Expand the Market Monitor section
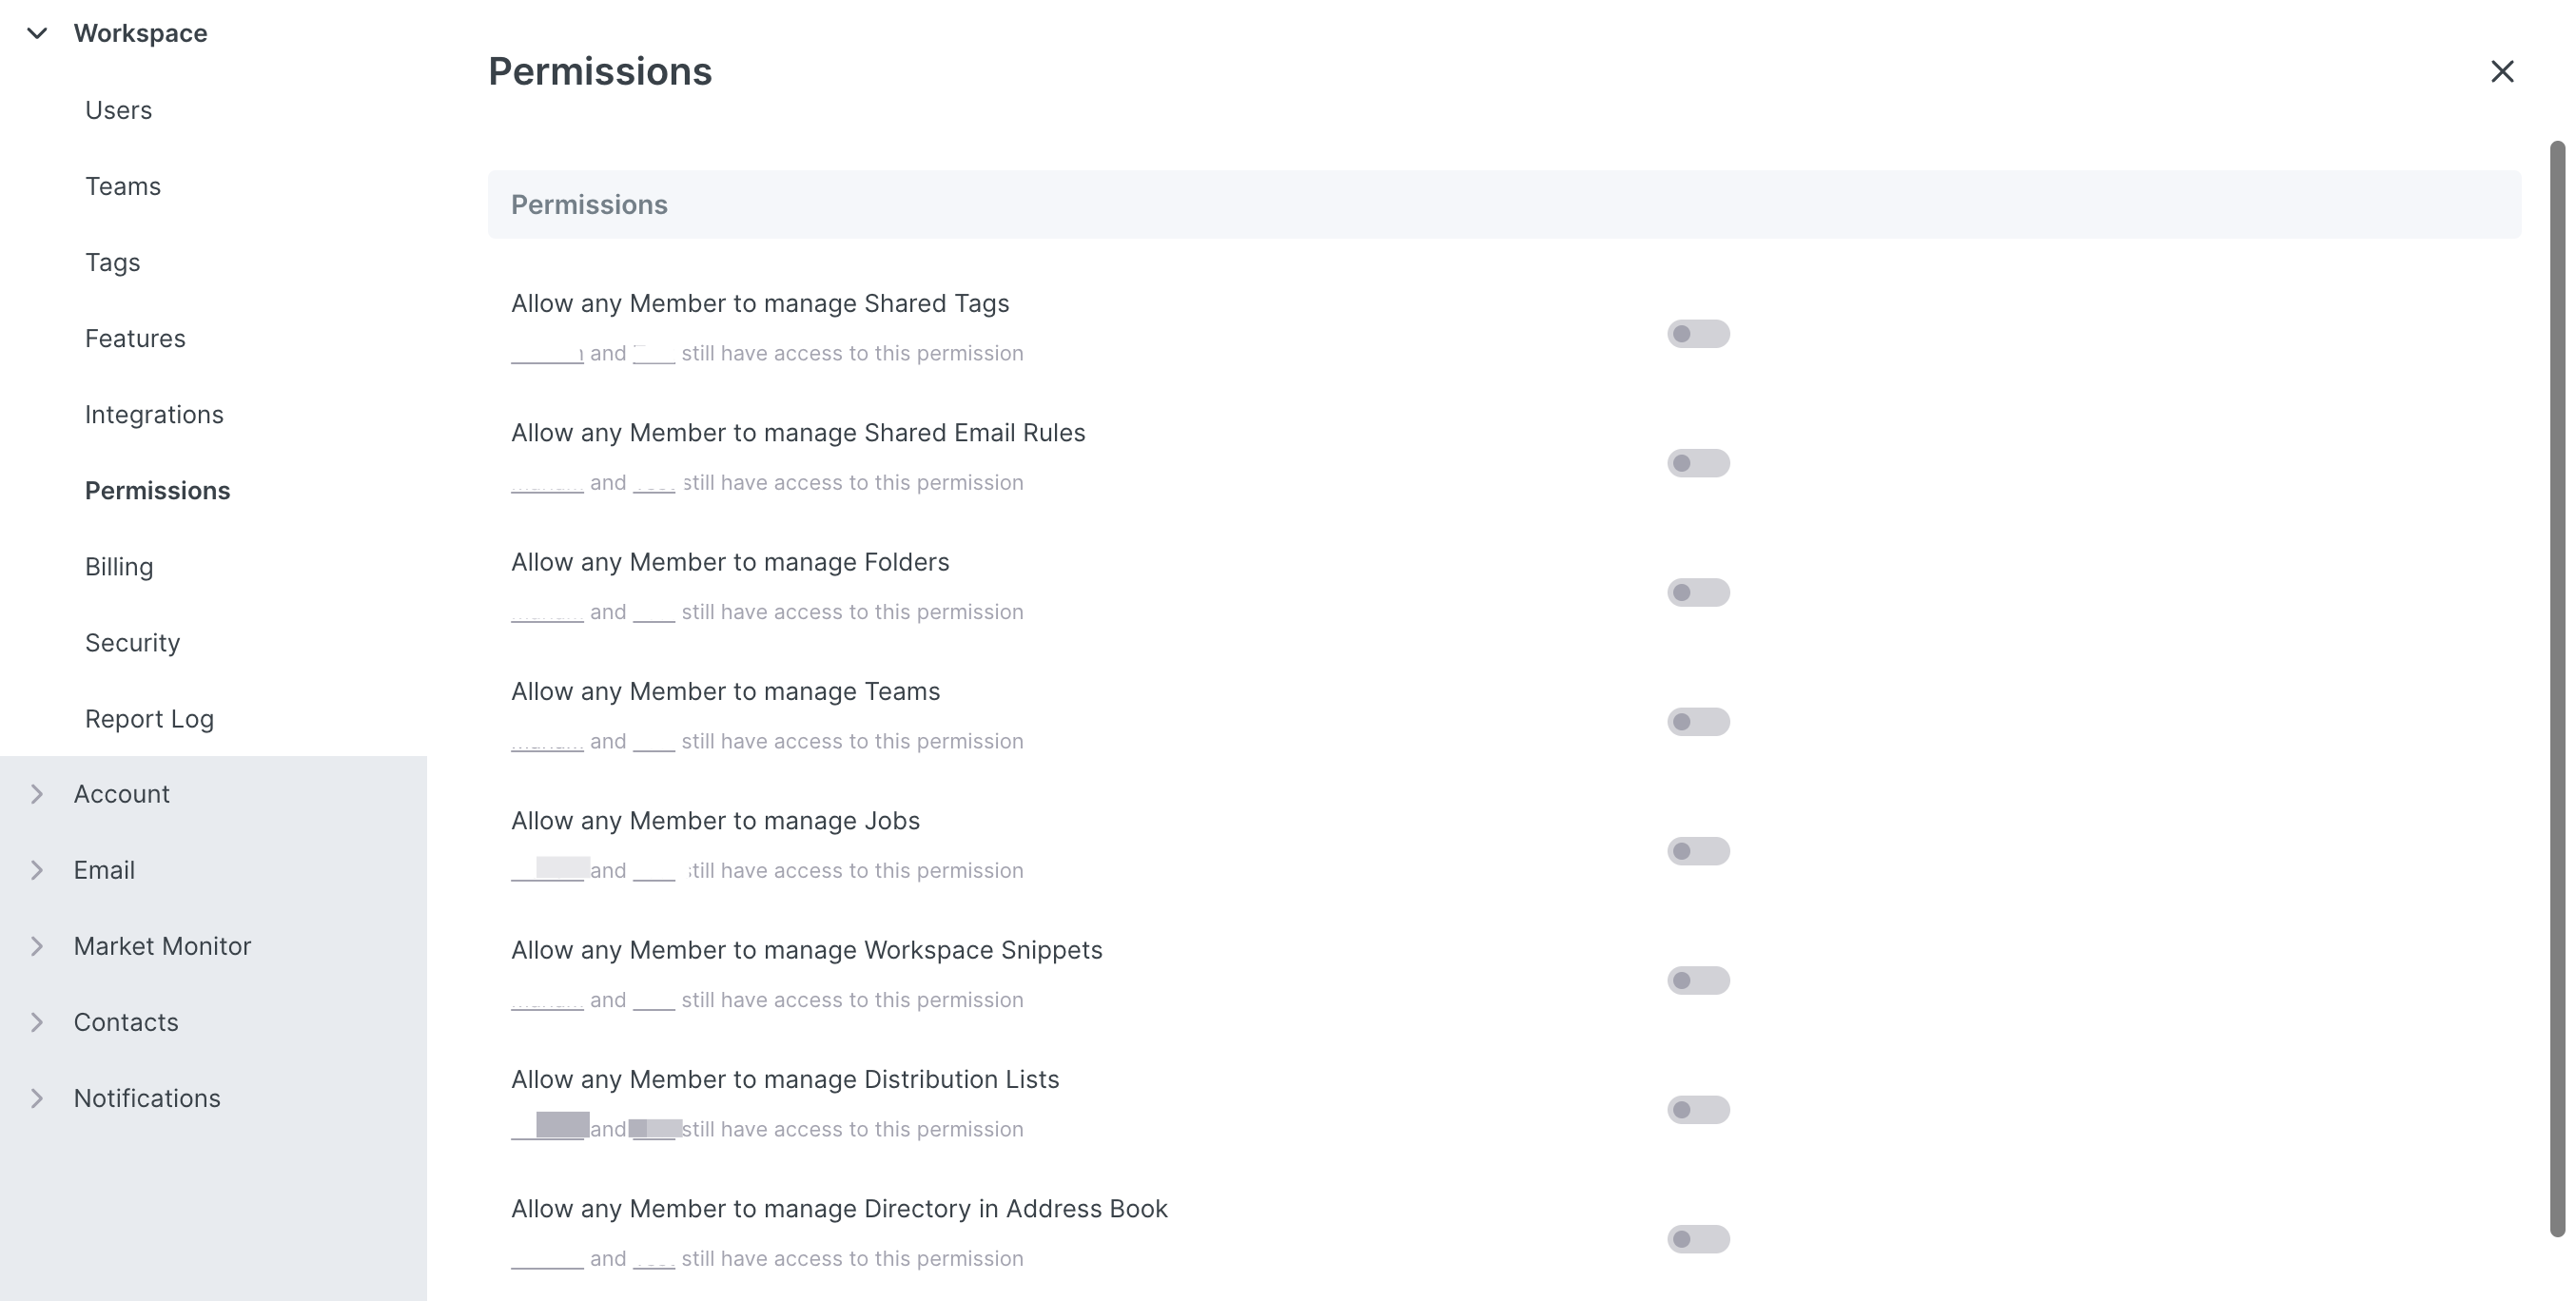This screenshot has width=2576, height=1301. [37, 946]
